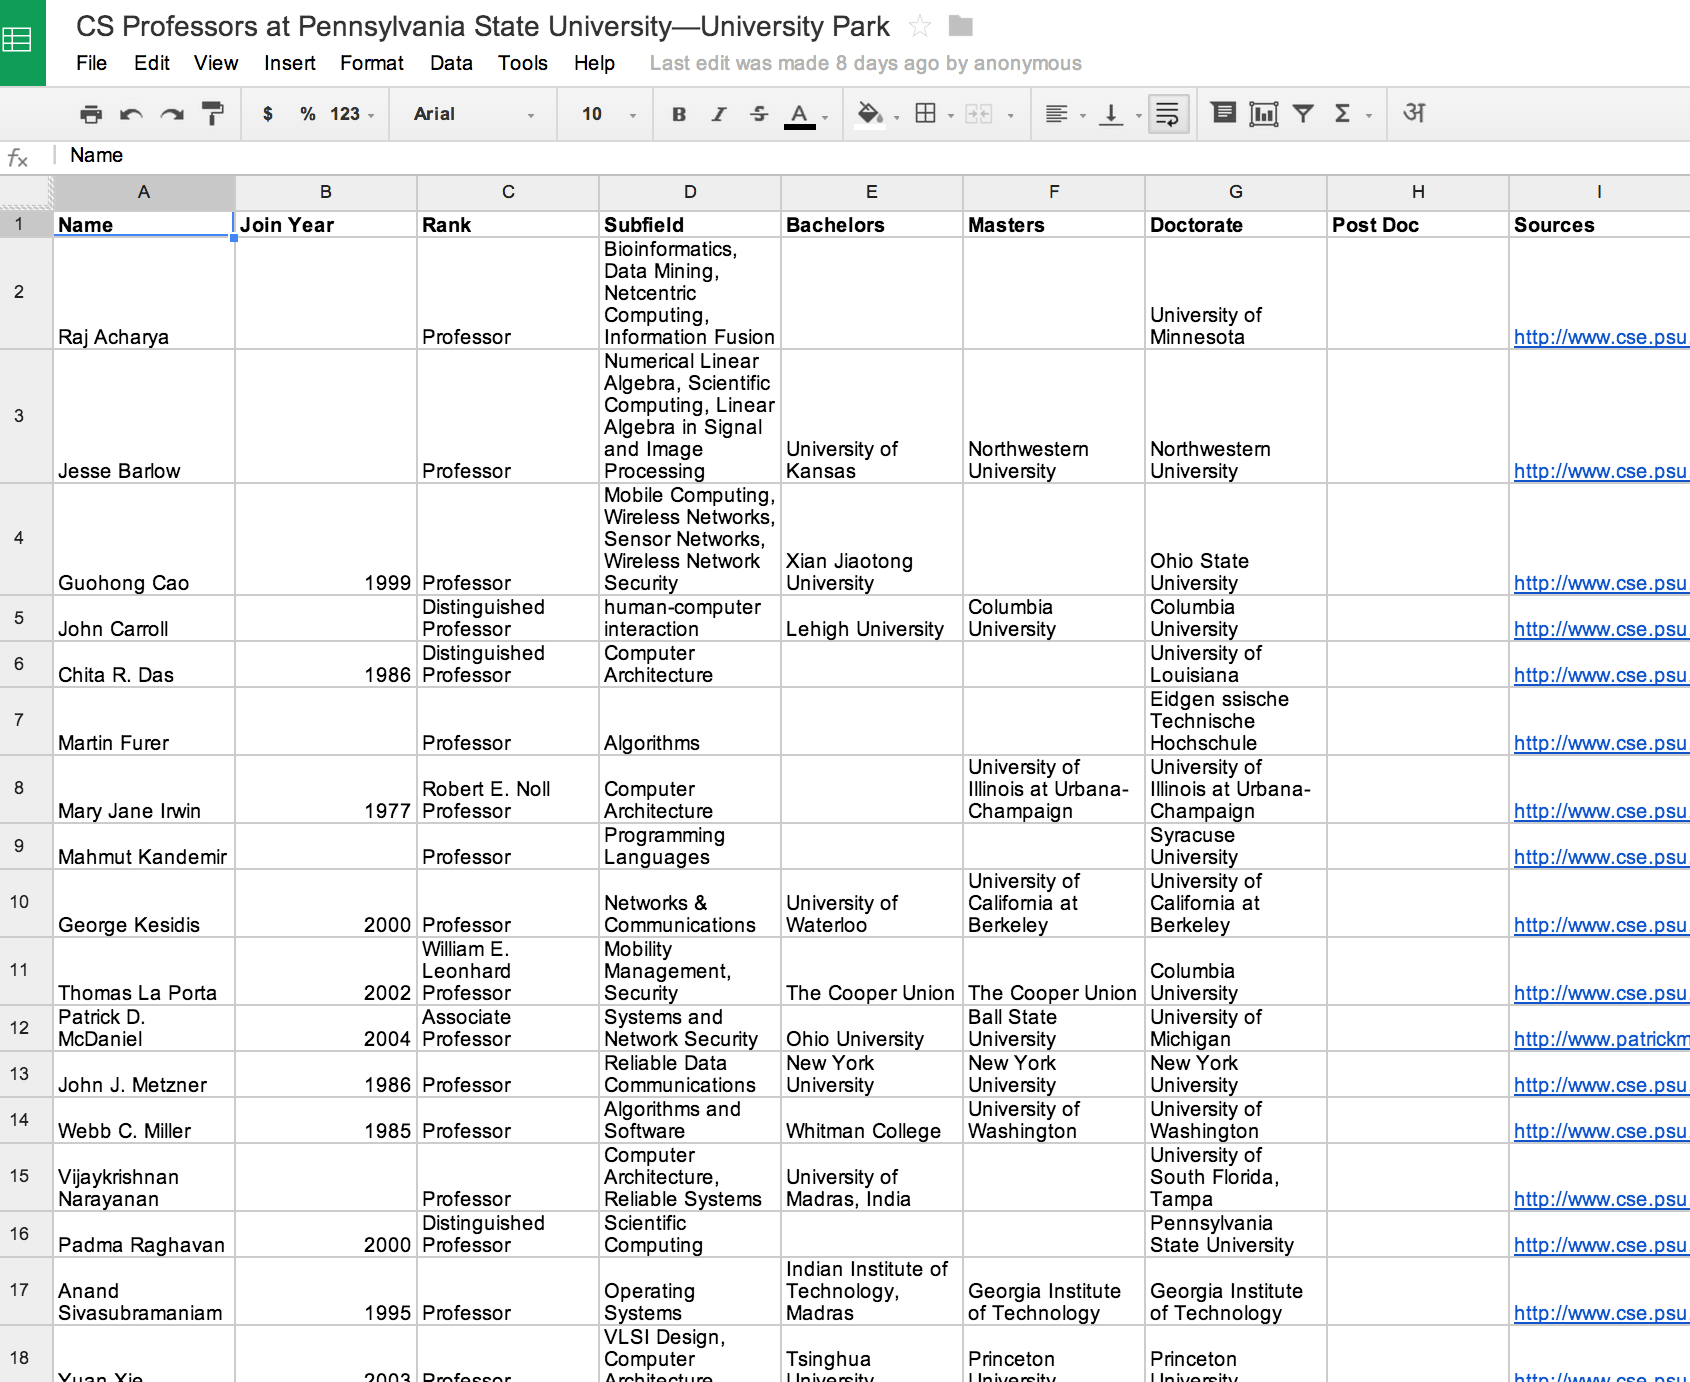Redo the last action
Image resolution: width=1690 pixels, height=1382 pixels.
point(172,114)
